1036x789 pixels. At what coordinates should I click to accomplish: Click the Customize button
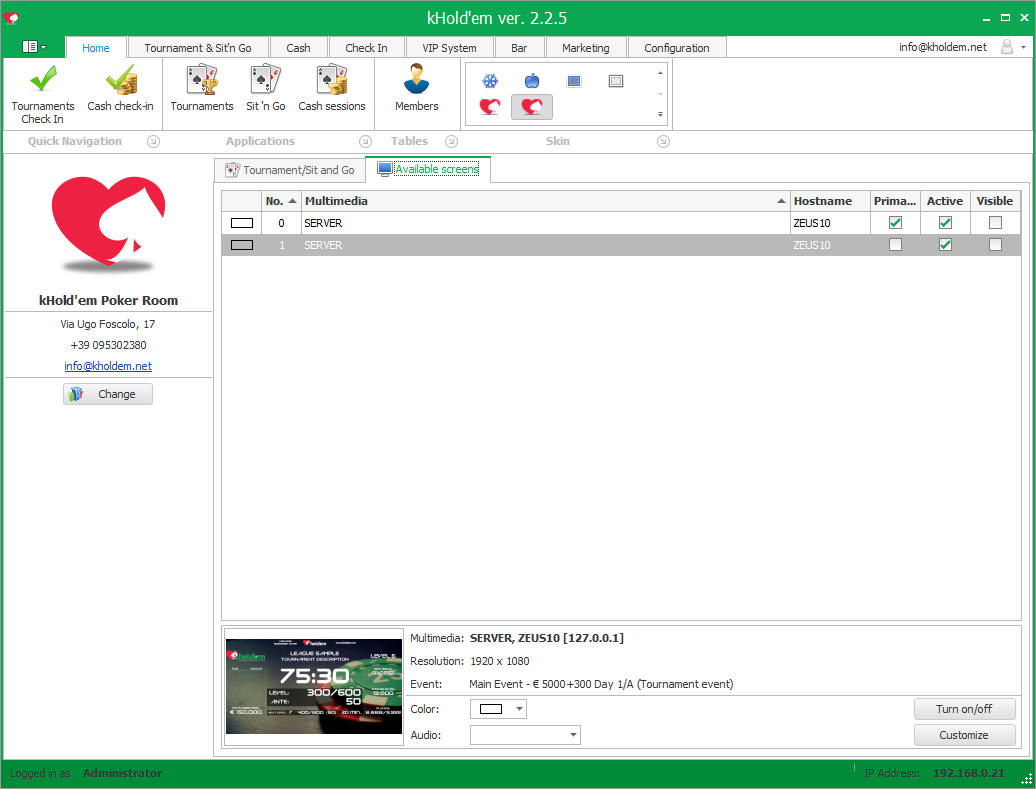pos(964,735)
